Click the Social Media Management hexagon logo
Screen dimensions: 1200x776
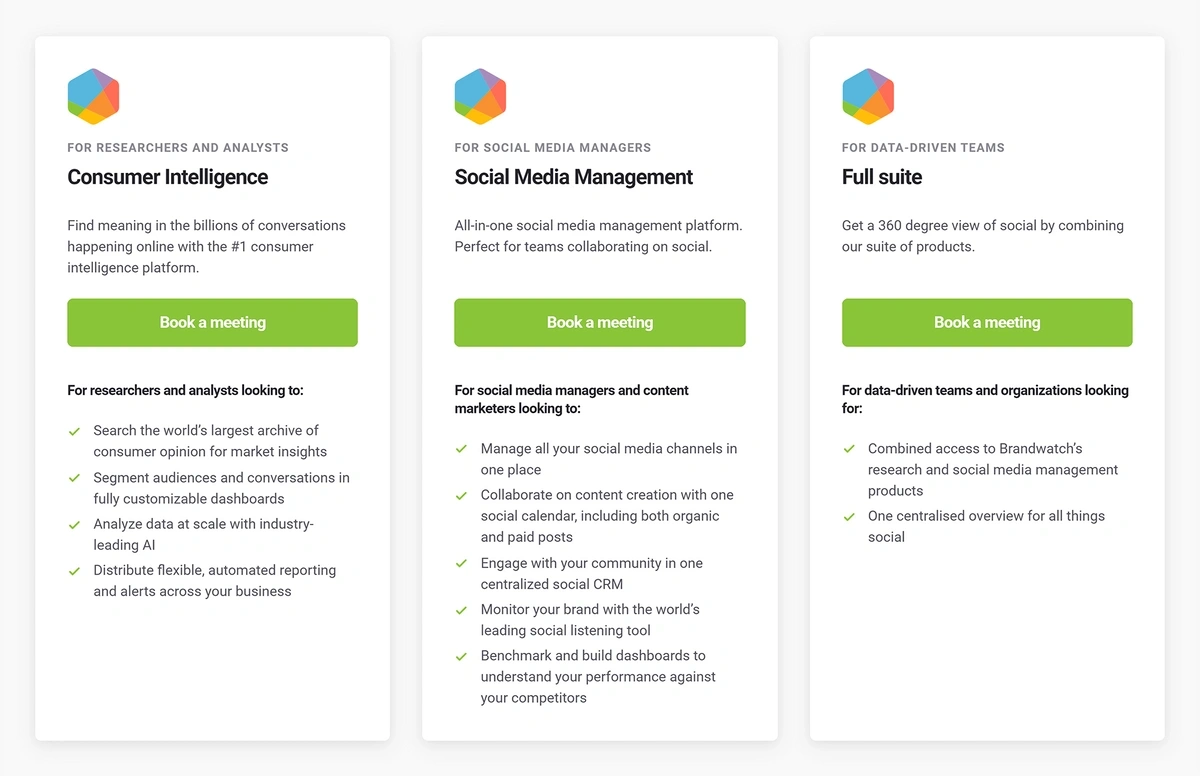pyautogui.click(x=481, y=96)
